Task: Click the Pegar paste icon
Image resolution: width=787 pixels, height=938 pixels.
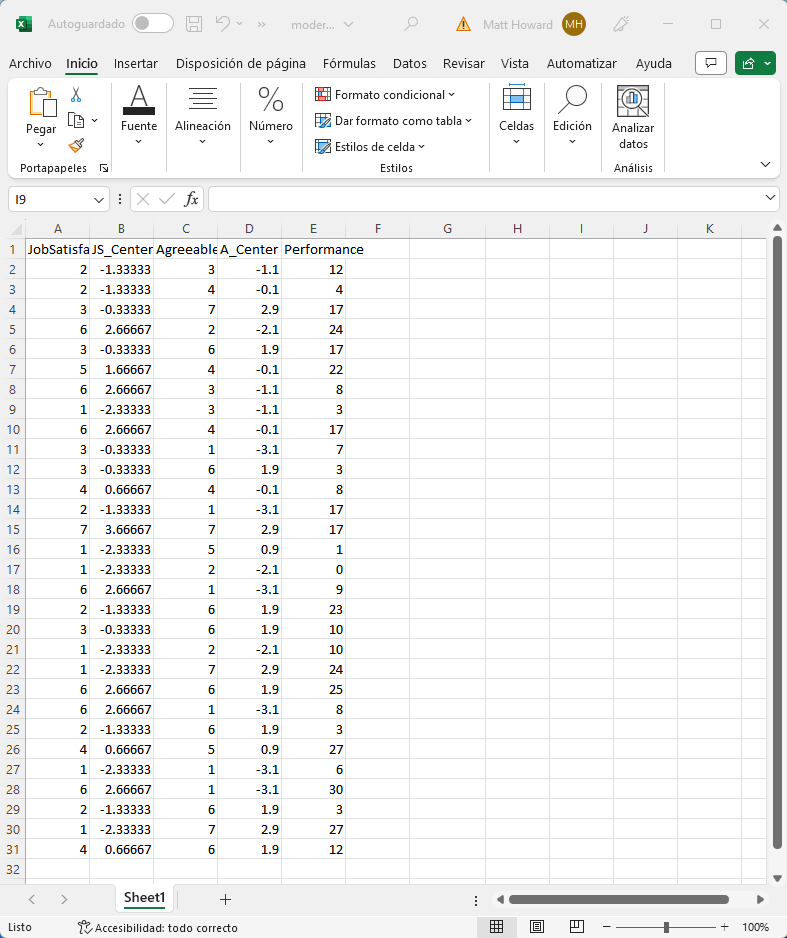Action: pyautogui.click(x=41, y=103)
